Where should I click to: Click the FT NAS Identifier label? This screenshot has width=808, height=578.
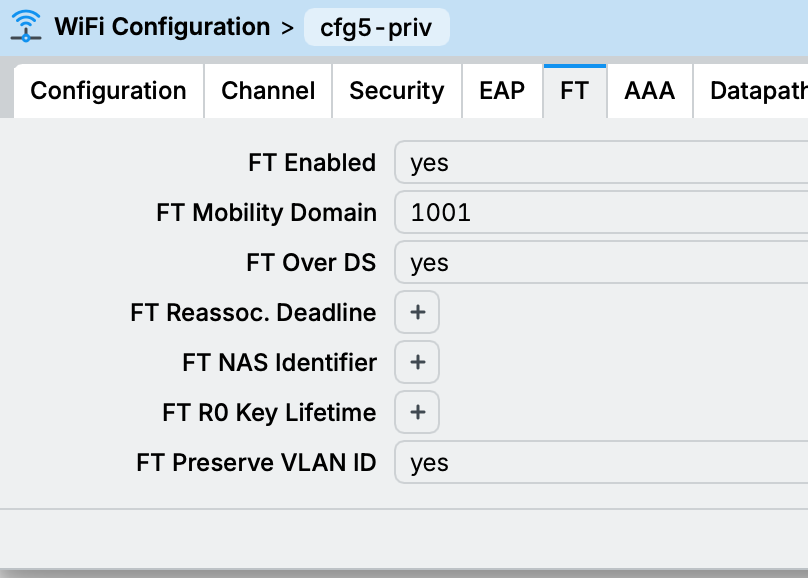279,362
